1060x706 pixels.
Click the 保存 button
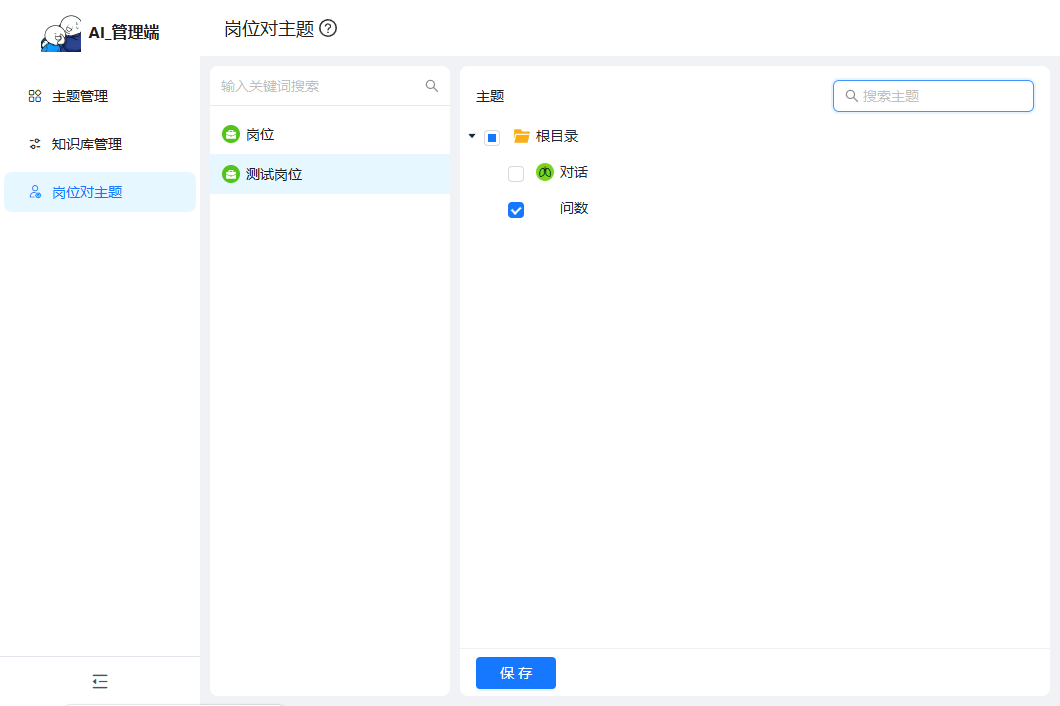(516, 673)
